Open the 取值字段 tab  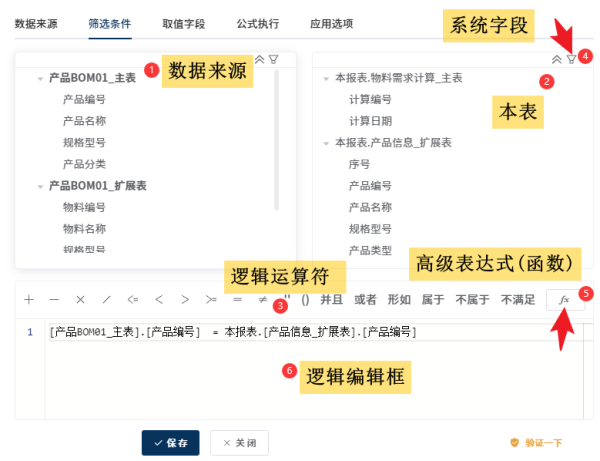(x=184, y=24)
